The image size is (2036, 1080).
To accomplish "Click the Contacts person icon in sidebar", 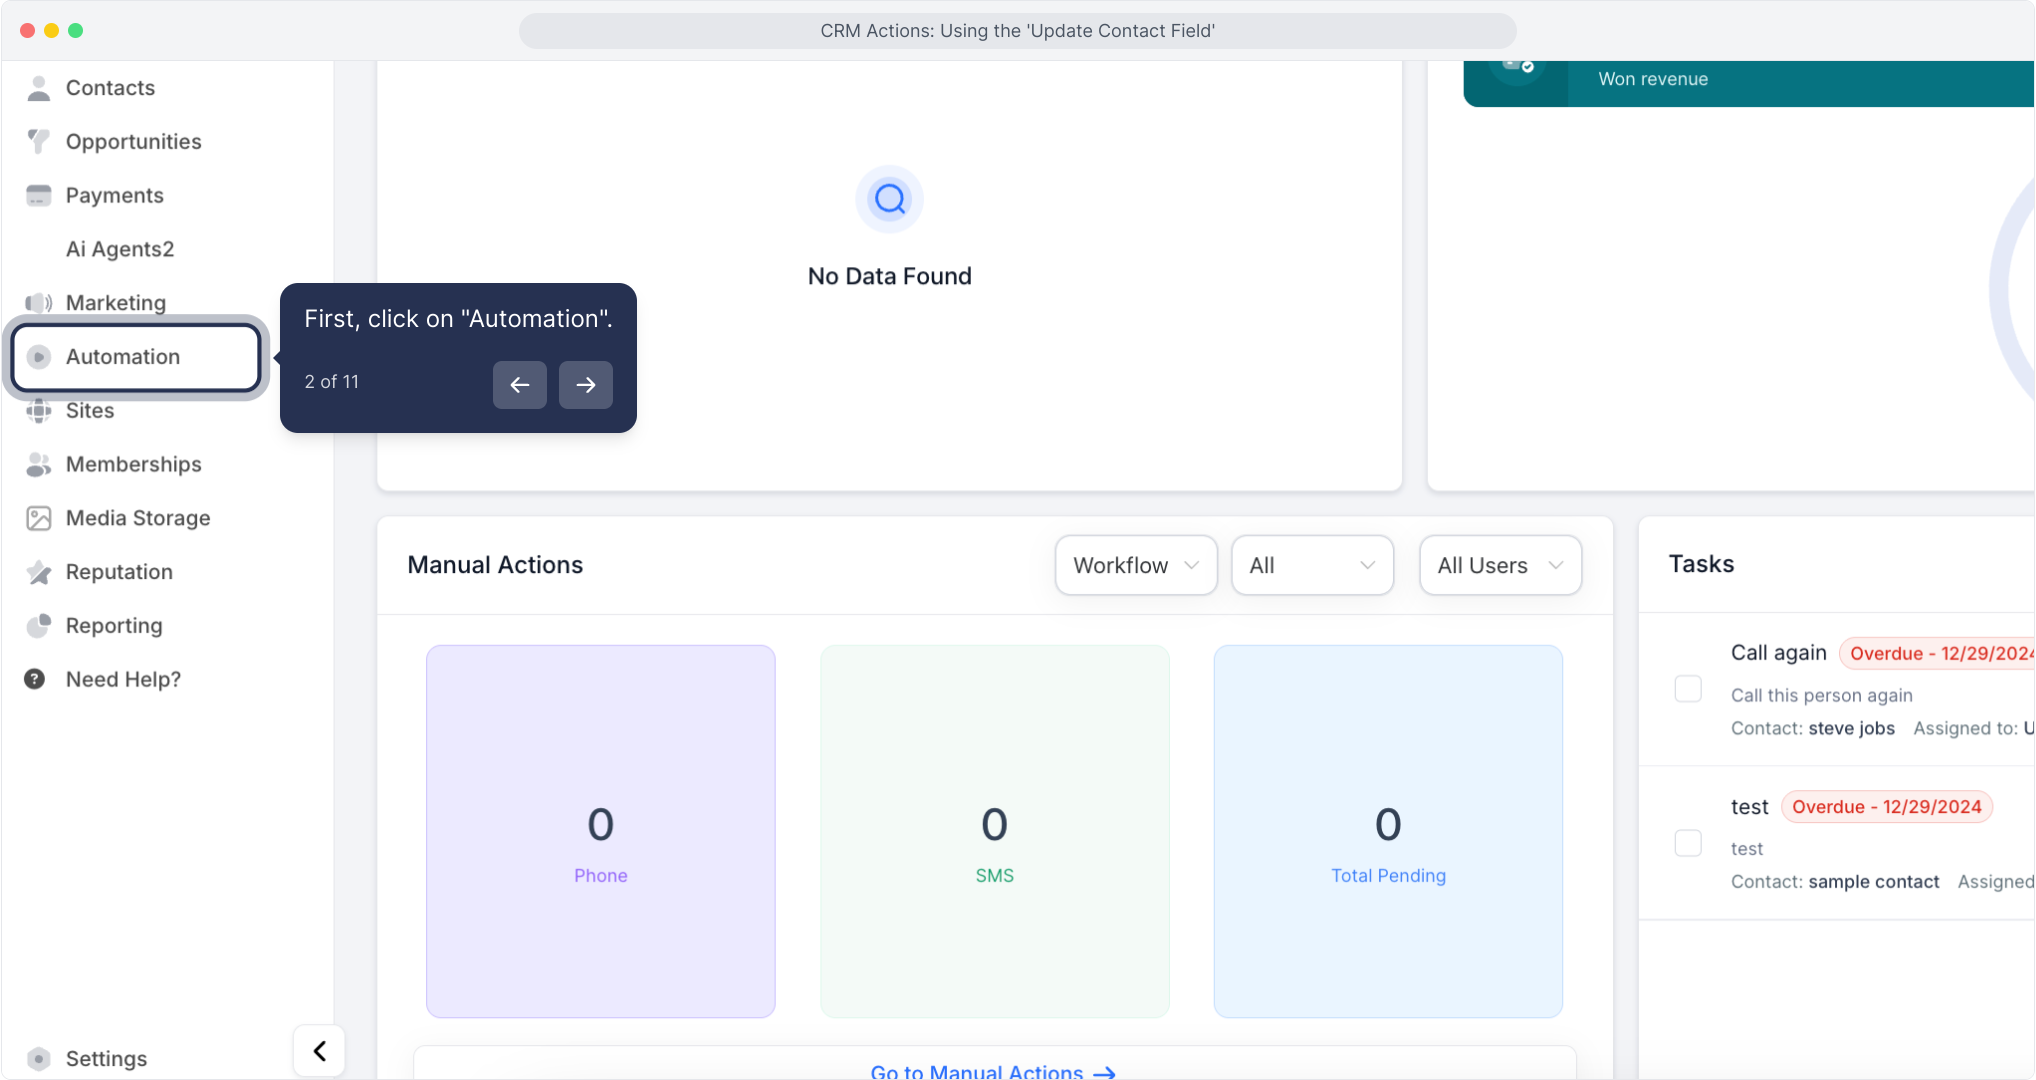I will click(39, 88).
